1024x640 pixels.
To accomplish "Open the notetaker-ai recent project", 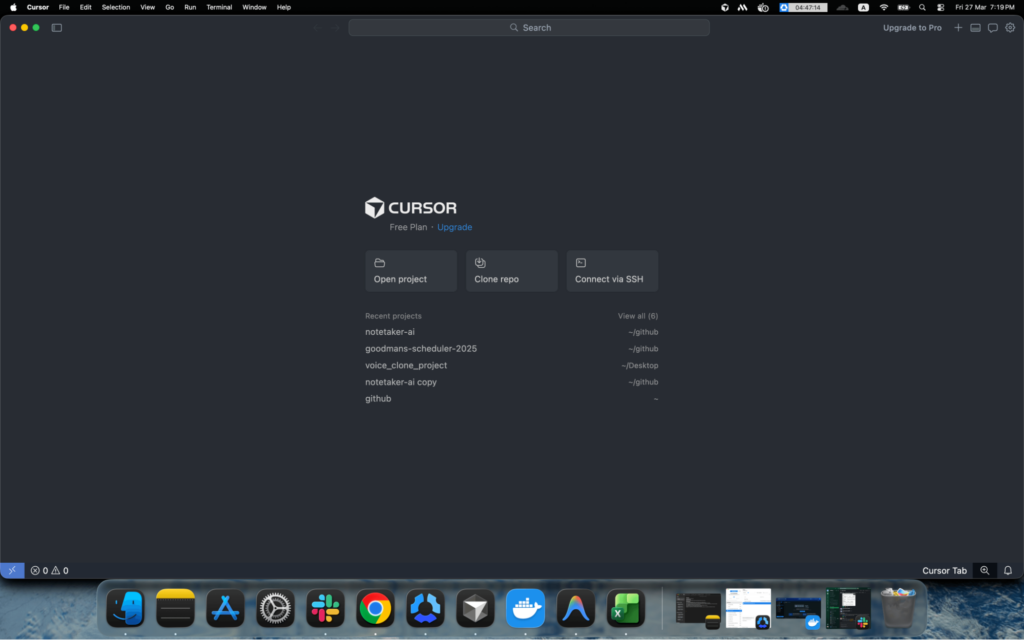I will tap(392, 331).
